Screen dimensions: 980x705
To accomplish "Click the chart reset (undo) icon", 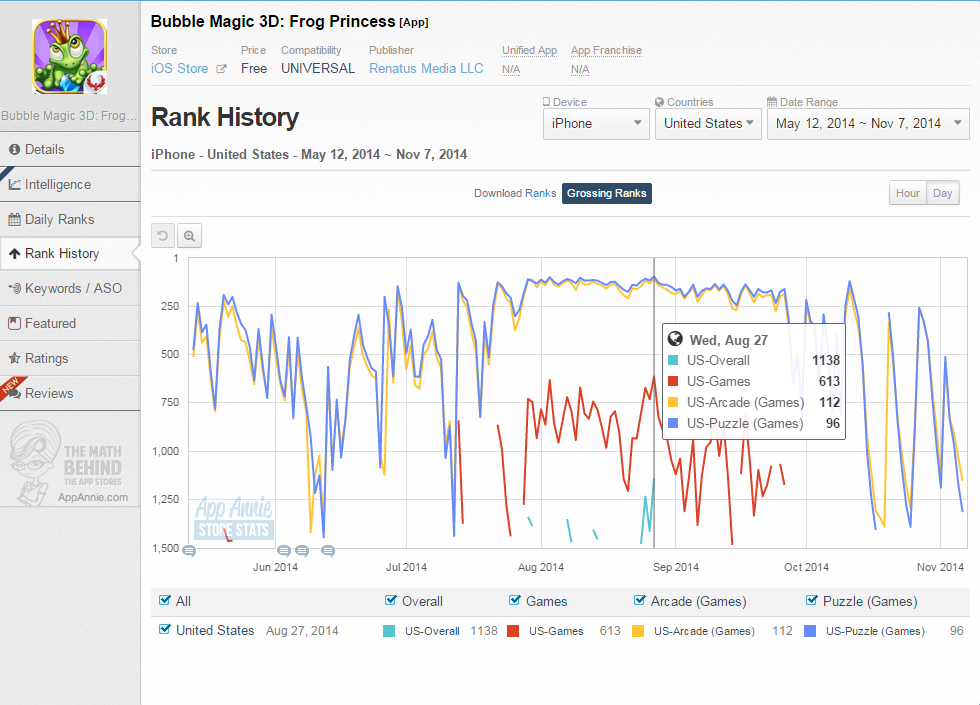I will (162, 236).
